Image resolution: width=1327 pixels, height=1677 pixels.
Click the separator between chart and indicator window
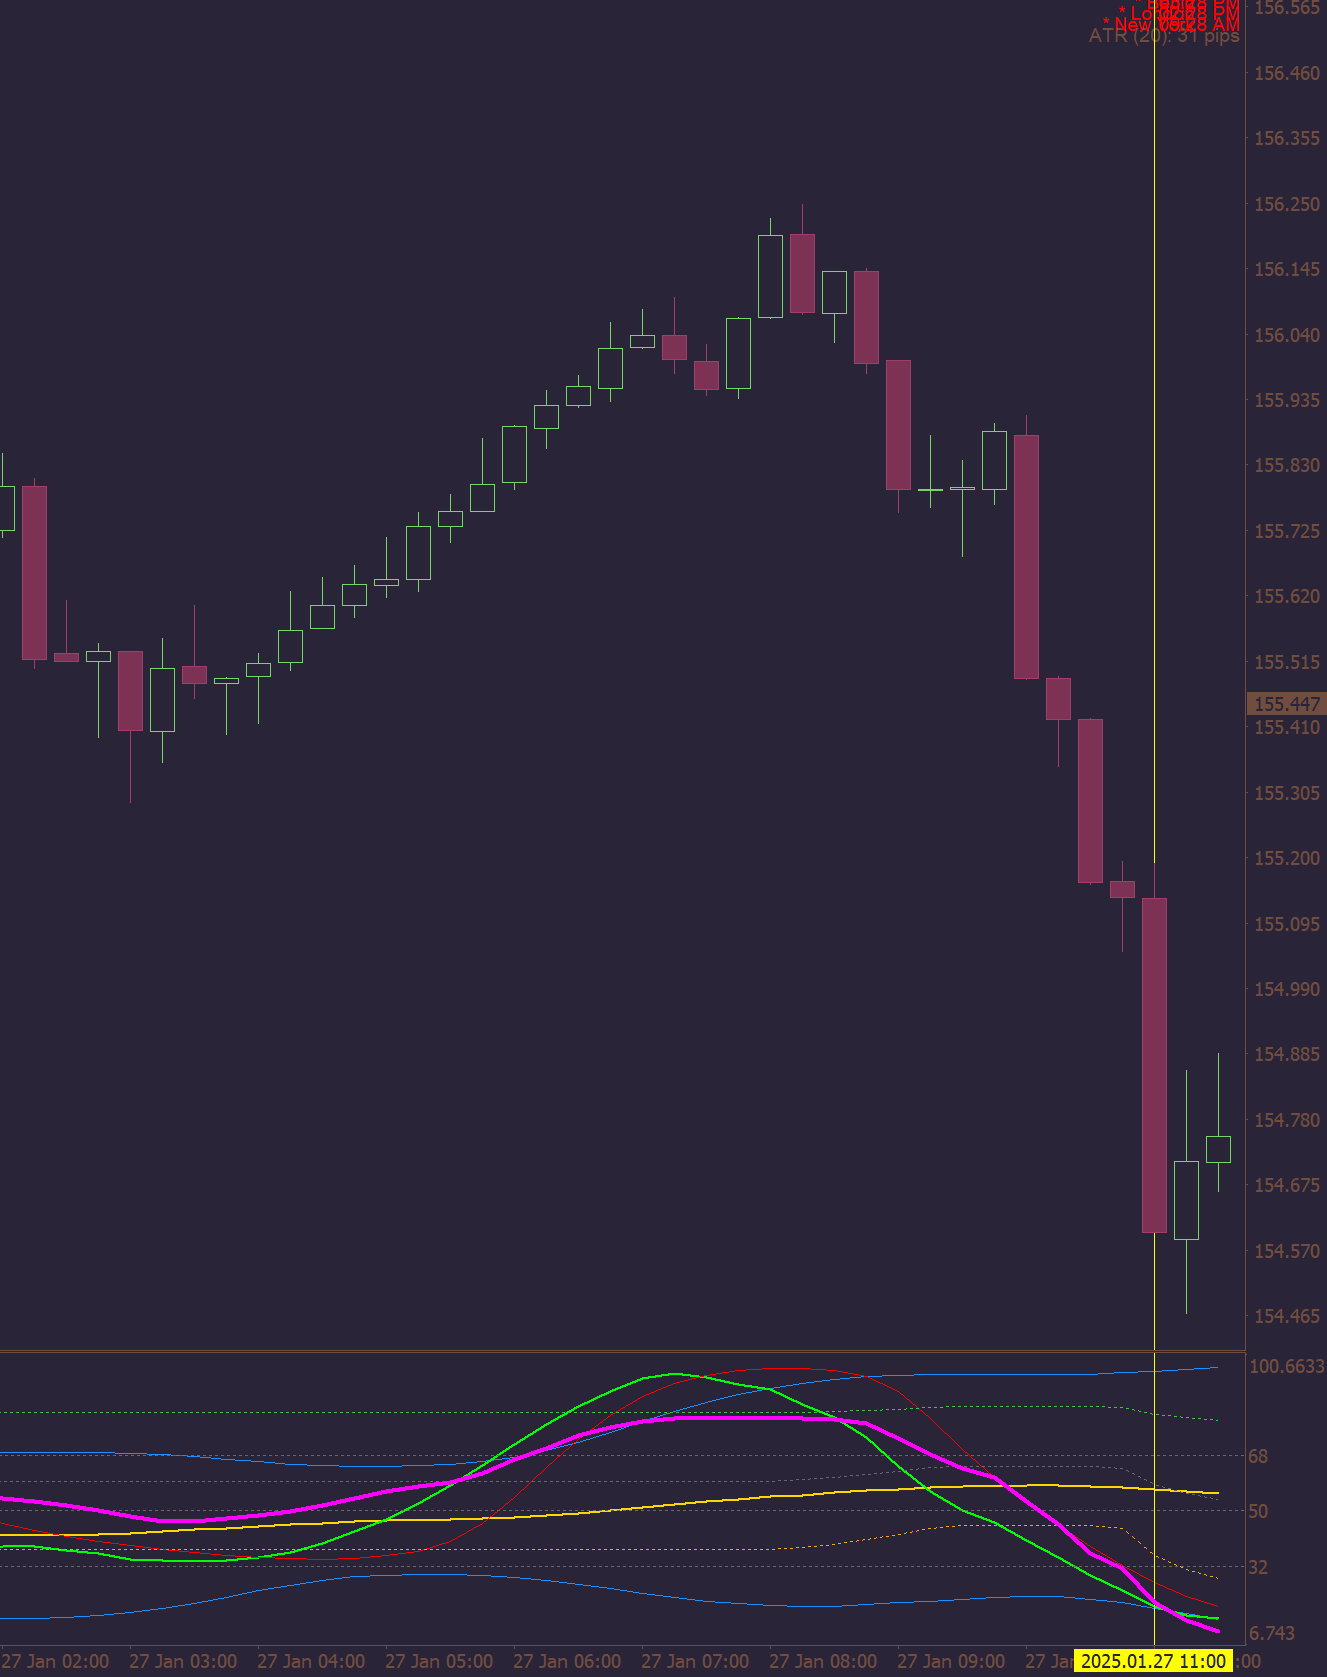622,1351
